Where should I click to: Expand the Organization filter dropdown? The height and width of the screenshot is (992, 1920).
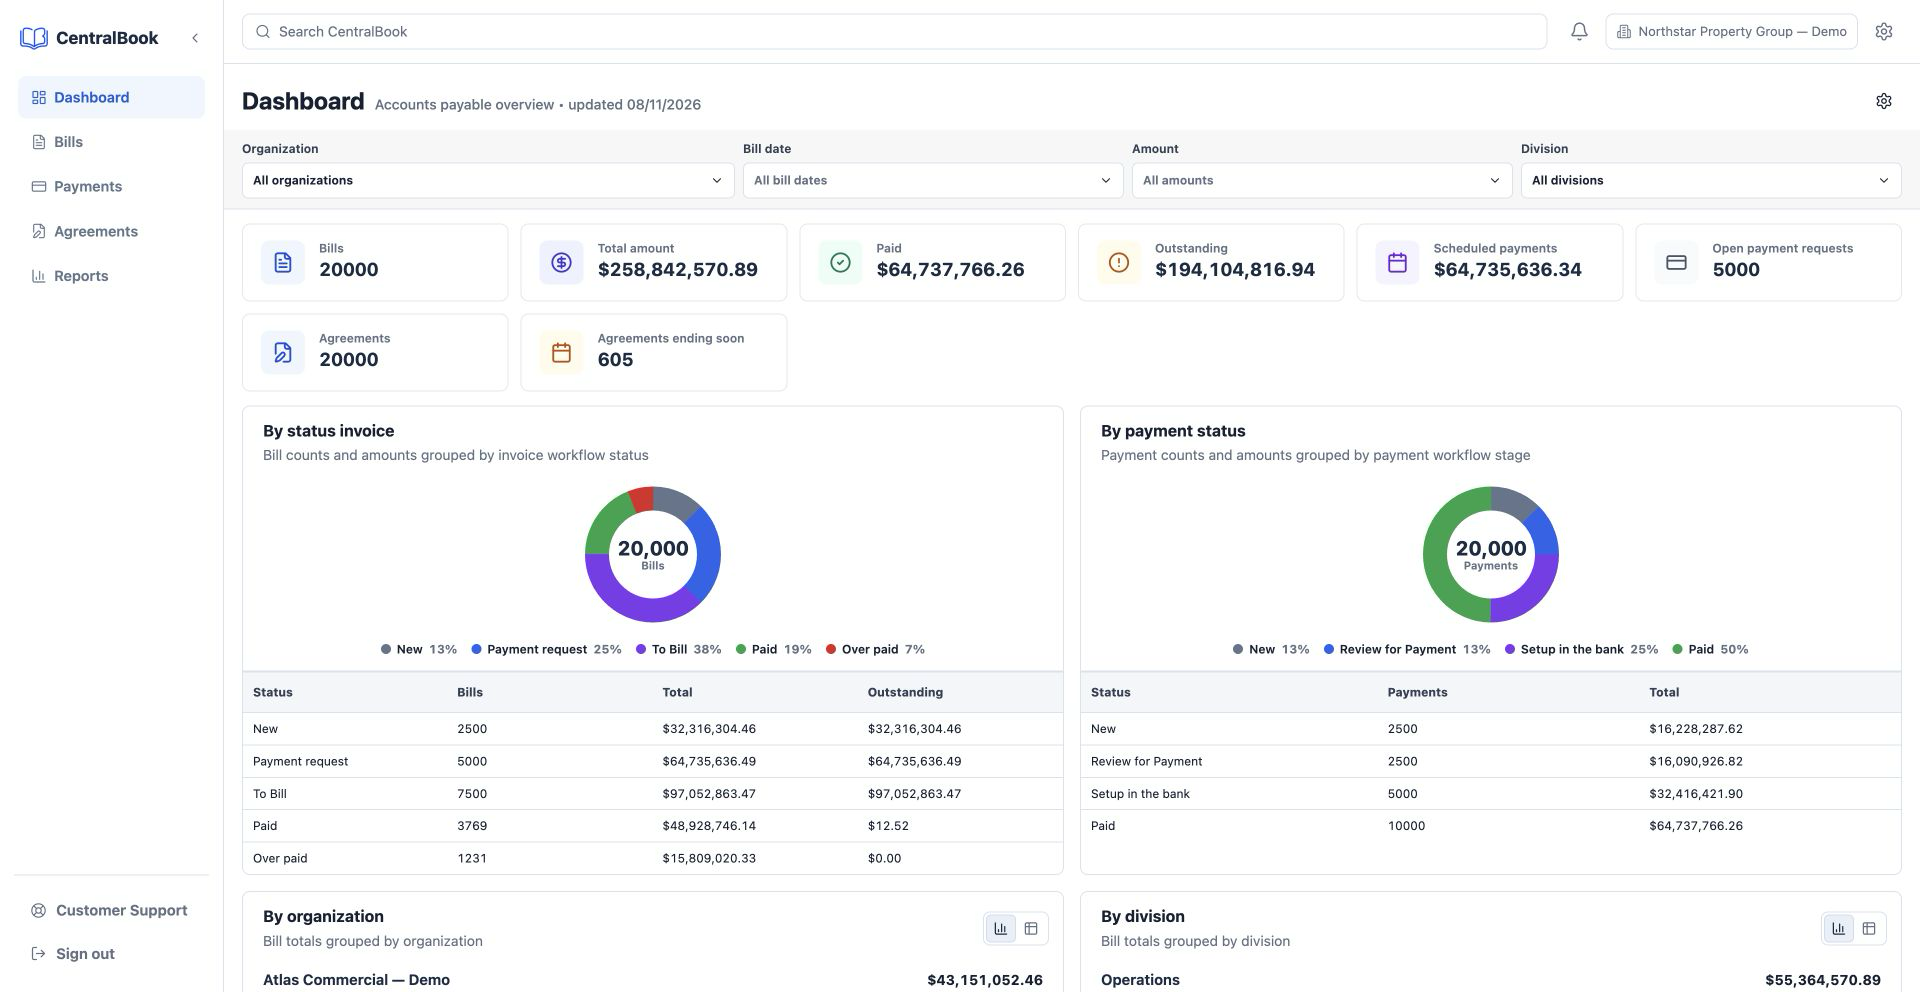pos(488,181)
